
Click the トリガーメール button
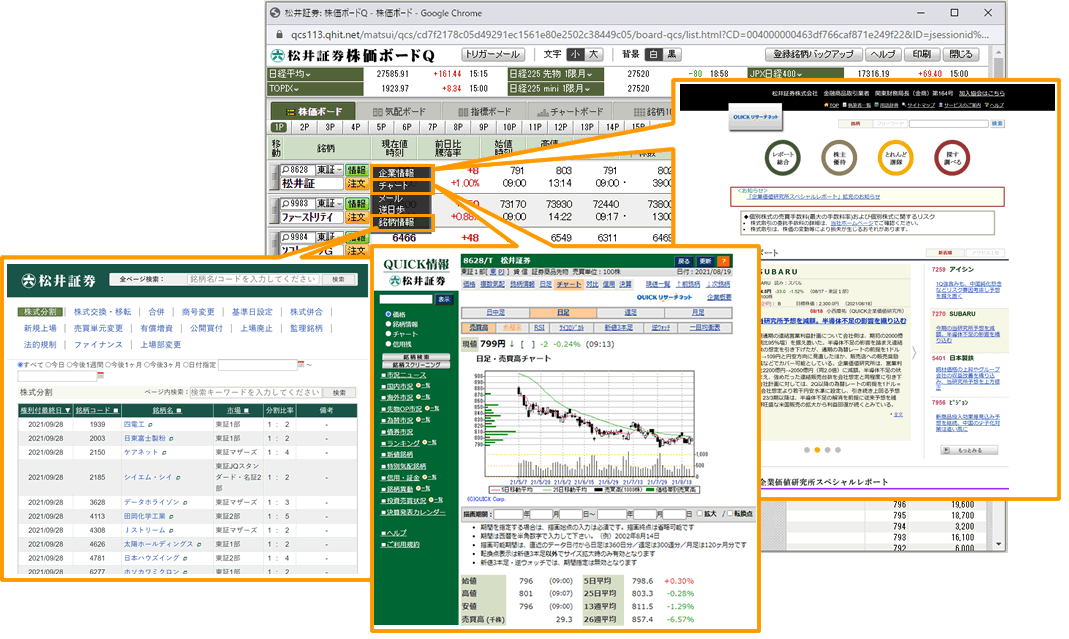(493, 55)
